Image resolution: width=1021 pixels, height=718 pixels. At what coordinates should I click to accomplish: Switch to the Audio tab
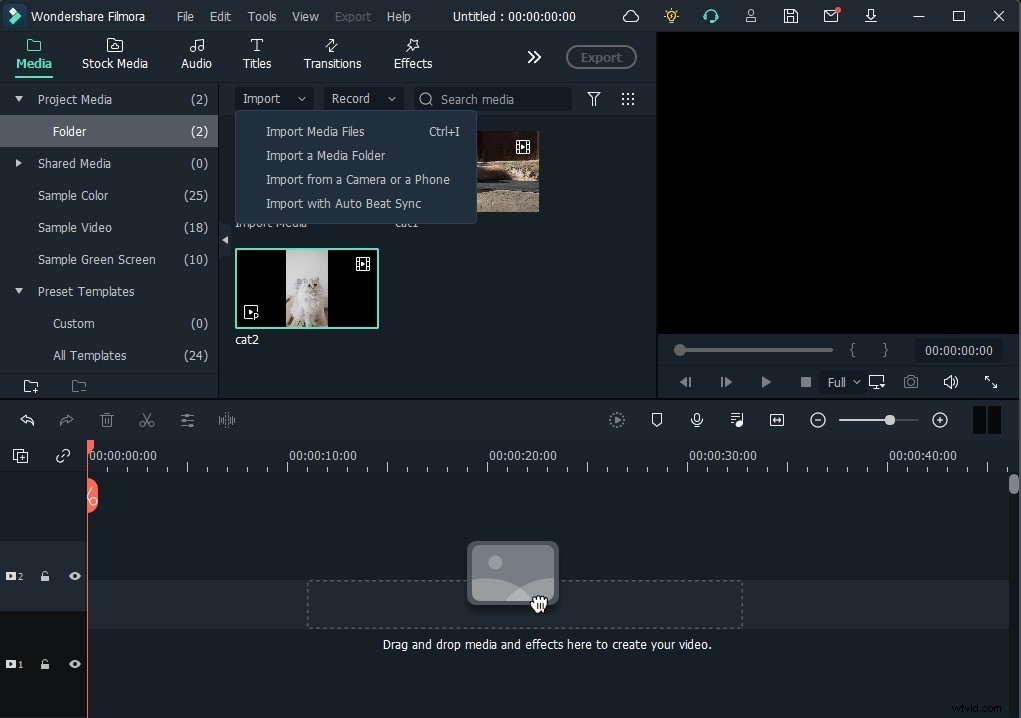[196, 55]
